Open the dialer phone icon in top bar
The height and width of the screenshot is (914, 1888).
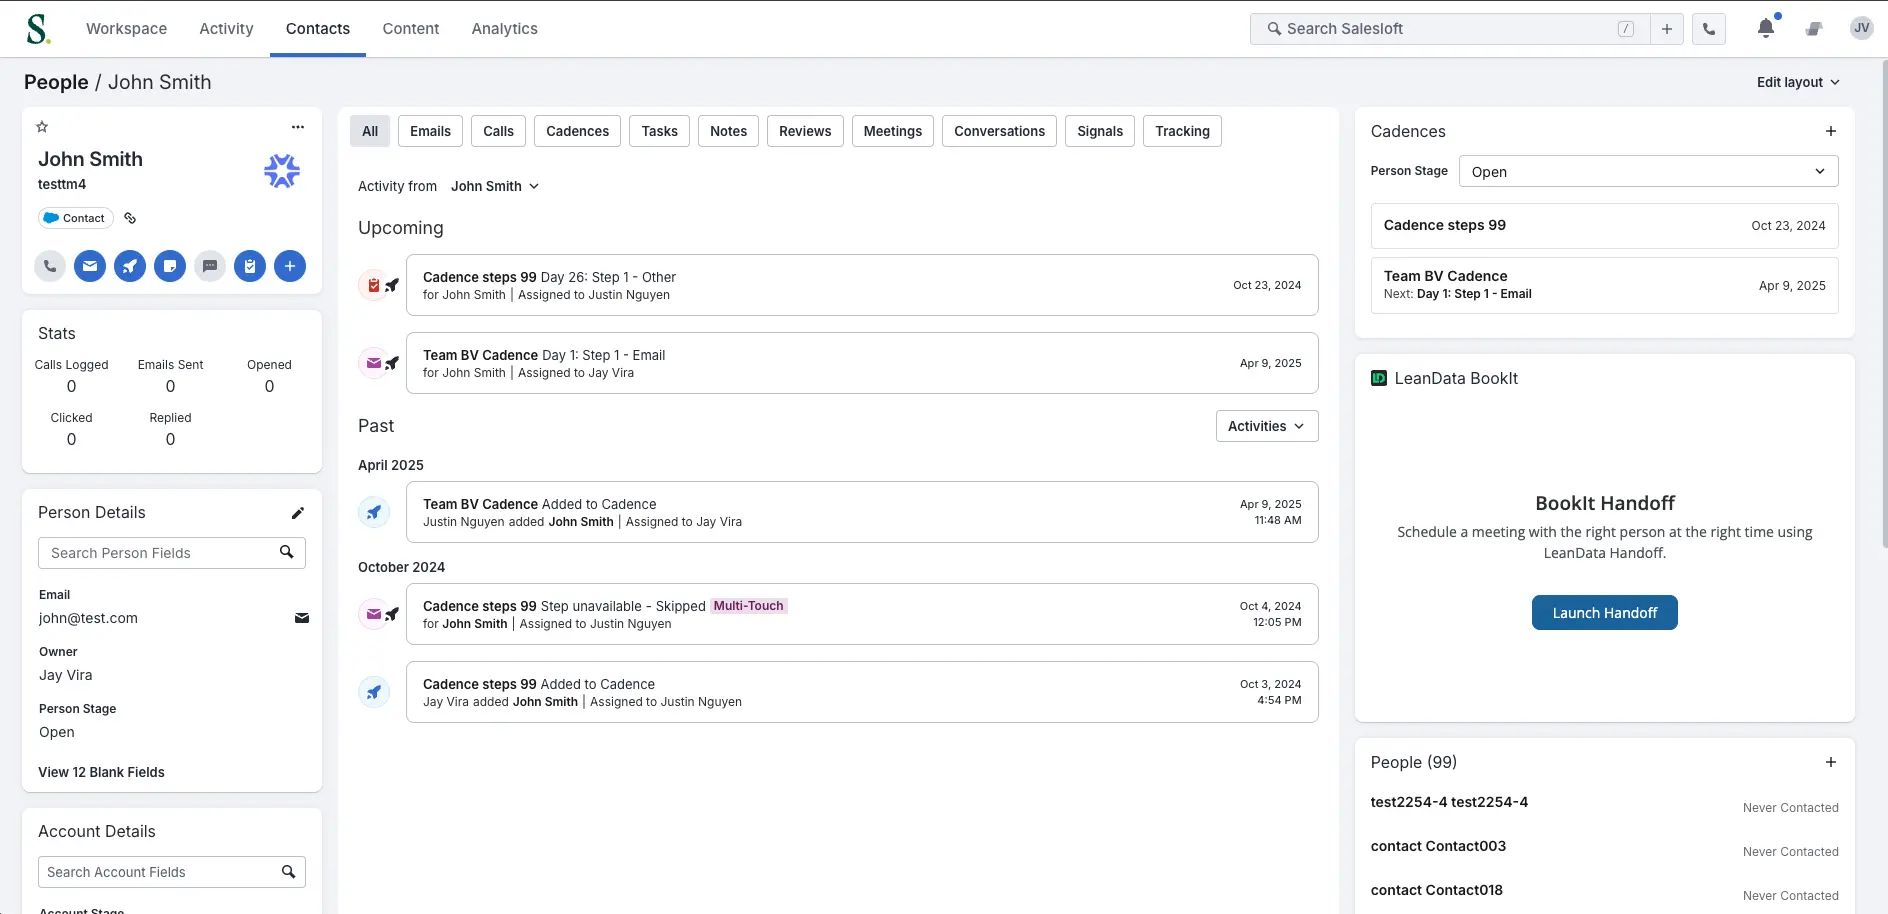pos(1709,29)
